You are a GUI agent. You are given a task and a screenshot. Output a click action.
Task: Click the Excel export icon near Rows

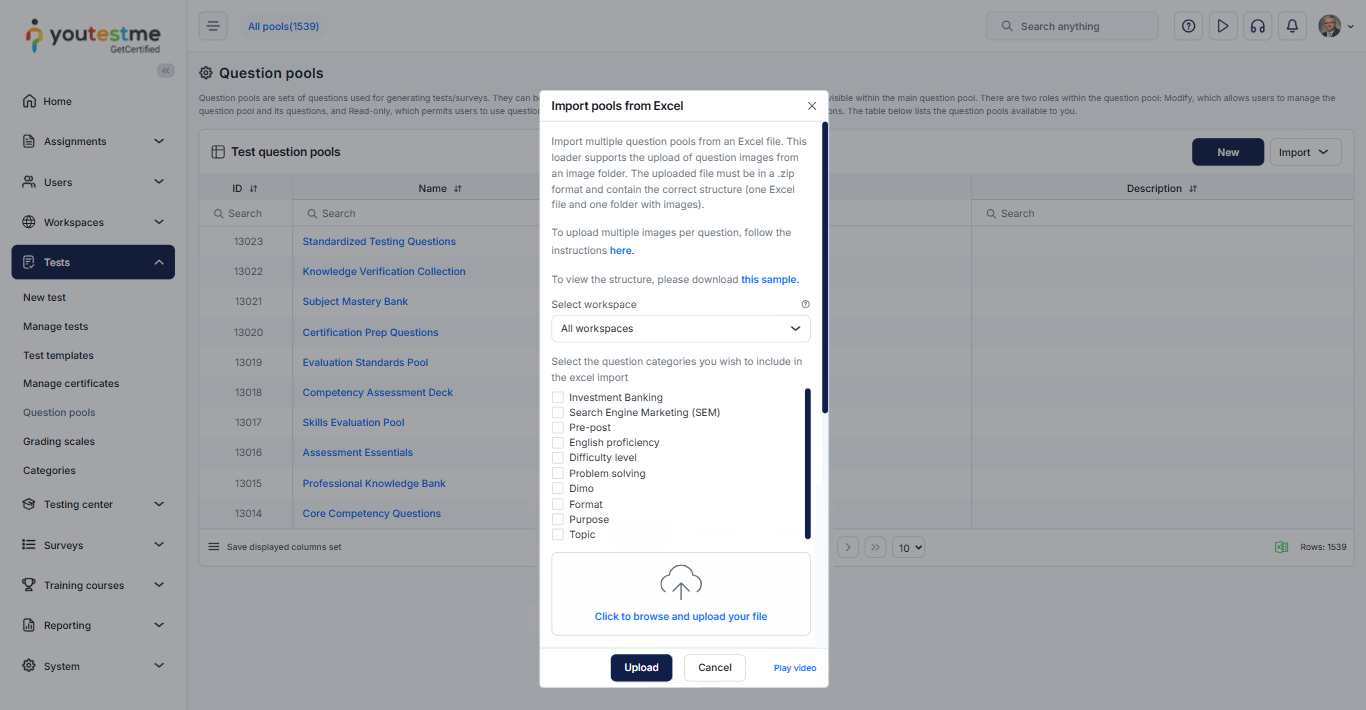[x=1280, y=547]
